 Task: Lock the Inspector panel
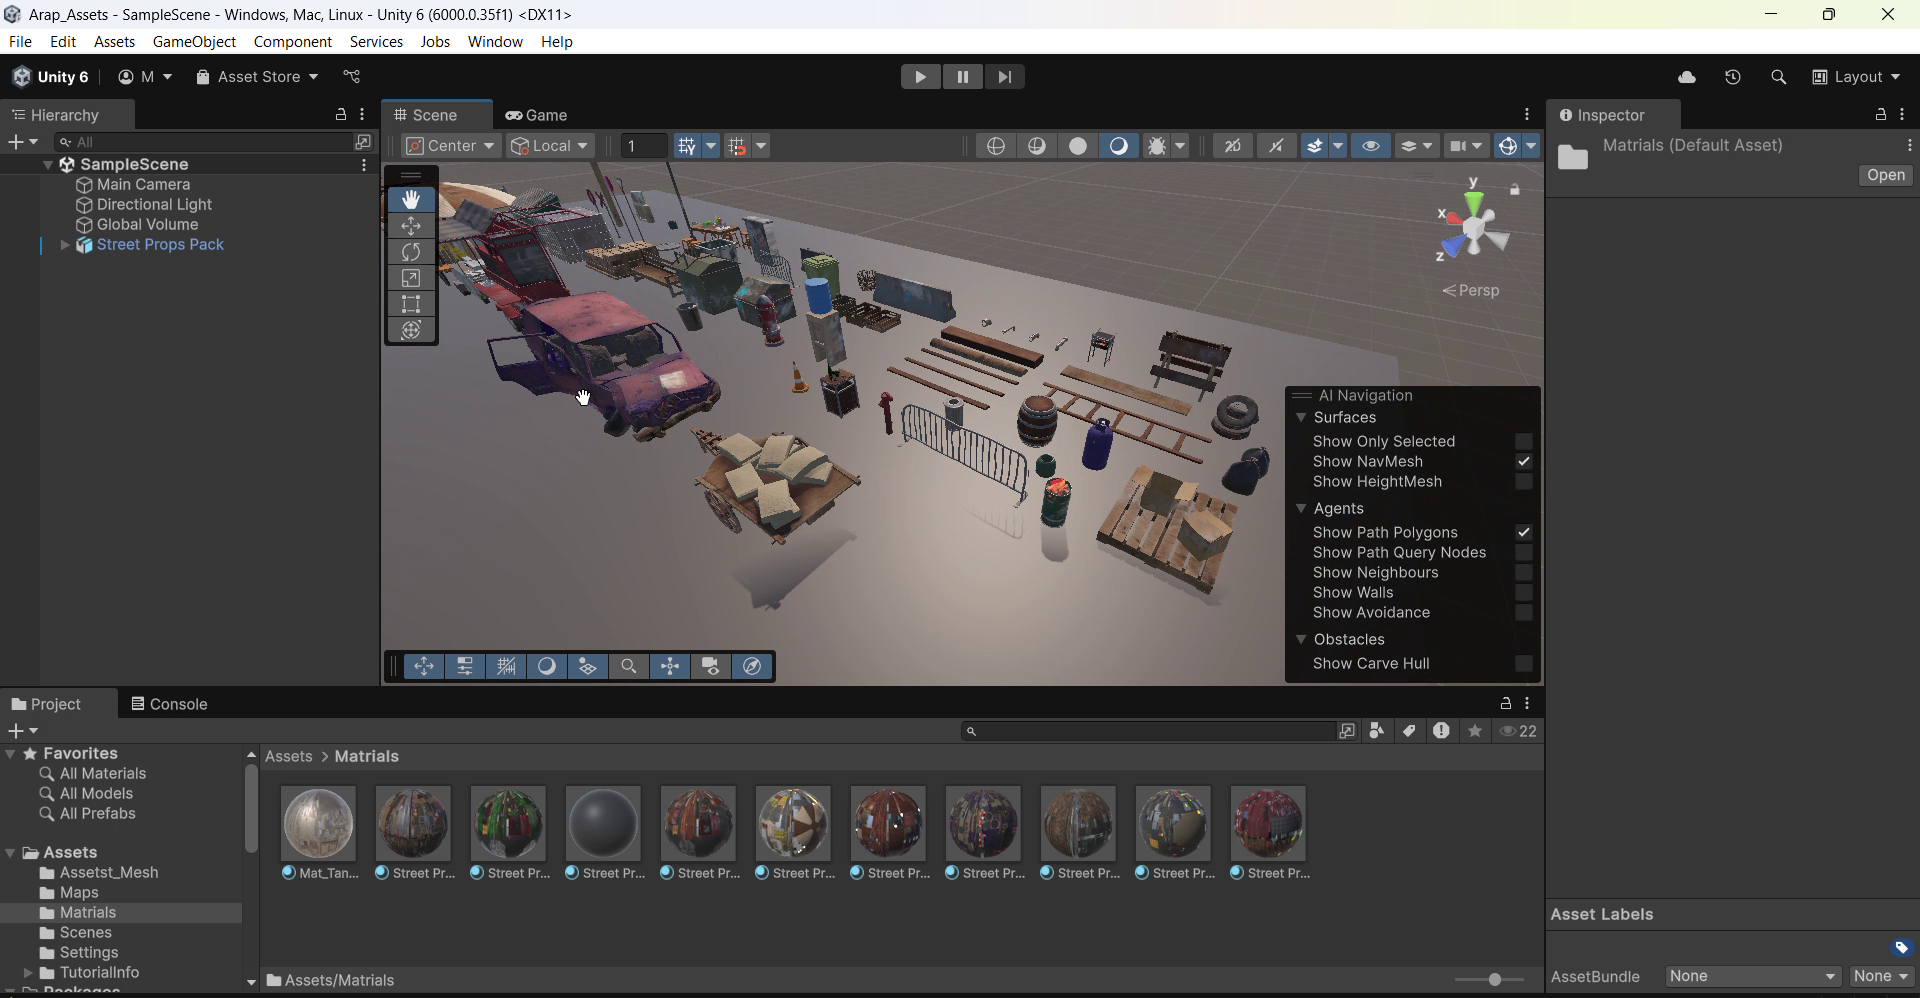click(x=1880, y=115)
